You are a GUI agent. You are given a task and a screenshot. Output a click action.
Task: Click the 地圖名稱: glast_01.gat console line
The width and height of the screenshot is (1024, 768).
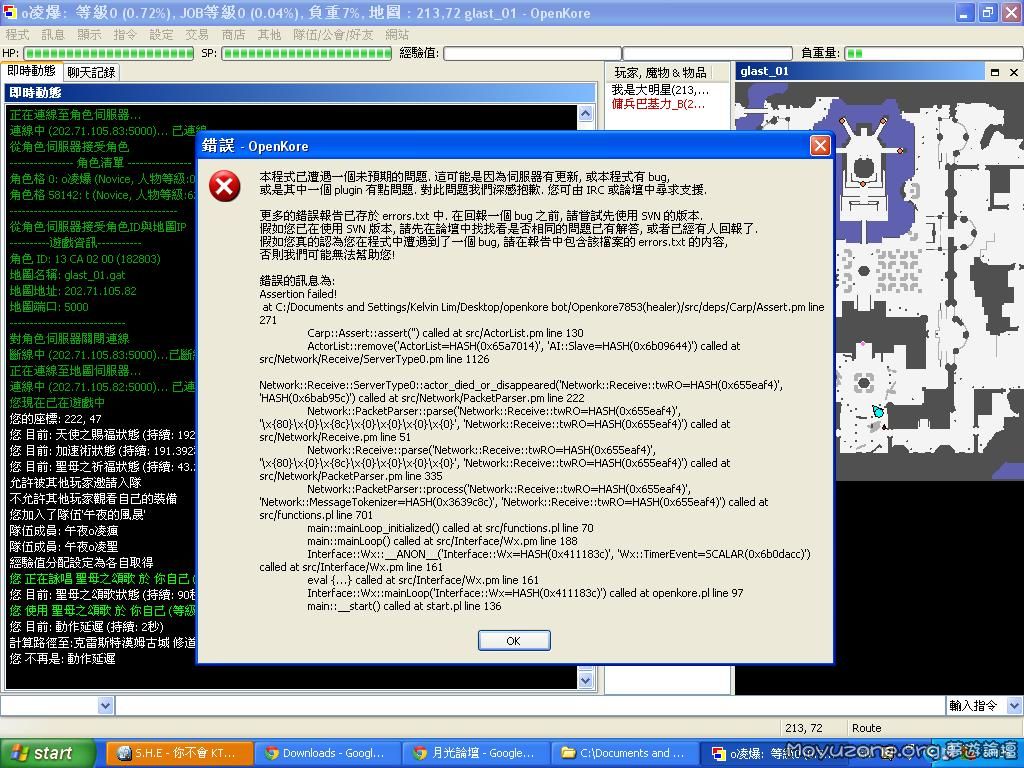click(67, 275)
